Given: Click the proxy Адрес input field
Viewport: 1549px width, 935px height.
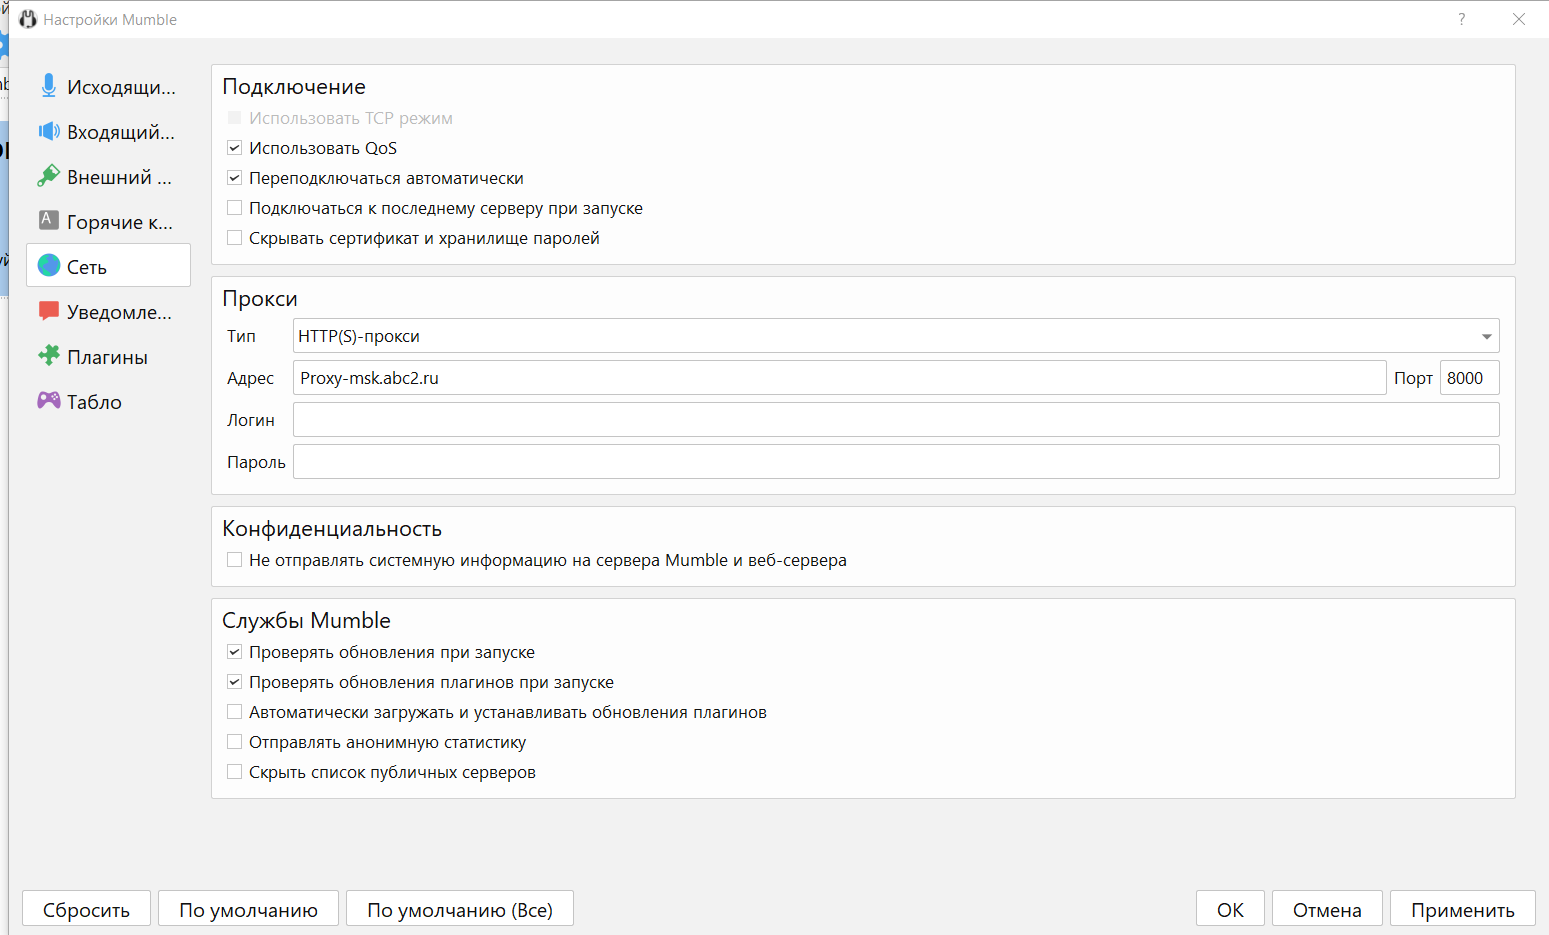Looking at the screenshot, I should point(839,378).
